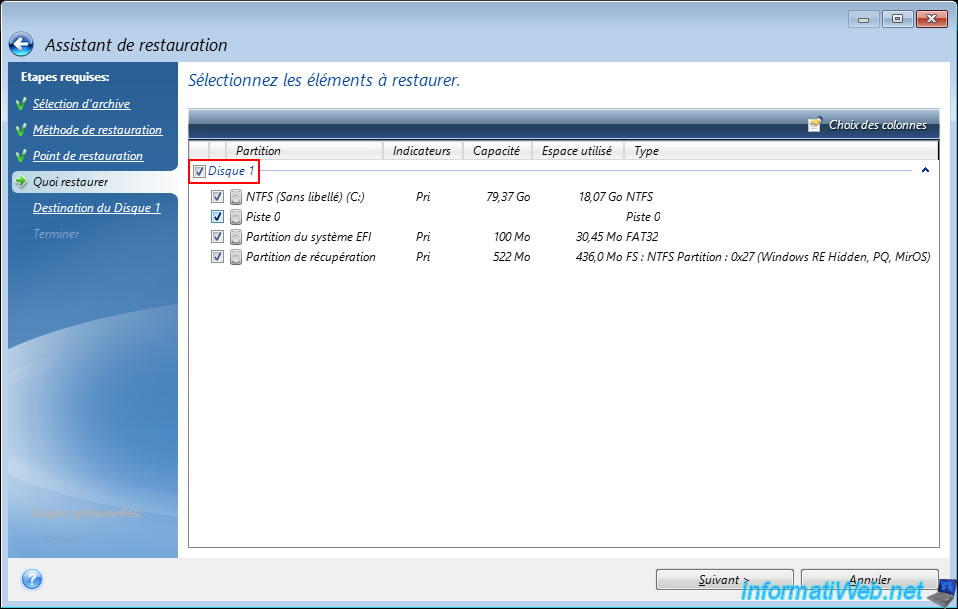Toggle the Disque 1 checkbox

[199, 171]
